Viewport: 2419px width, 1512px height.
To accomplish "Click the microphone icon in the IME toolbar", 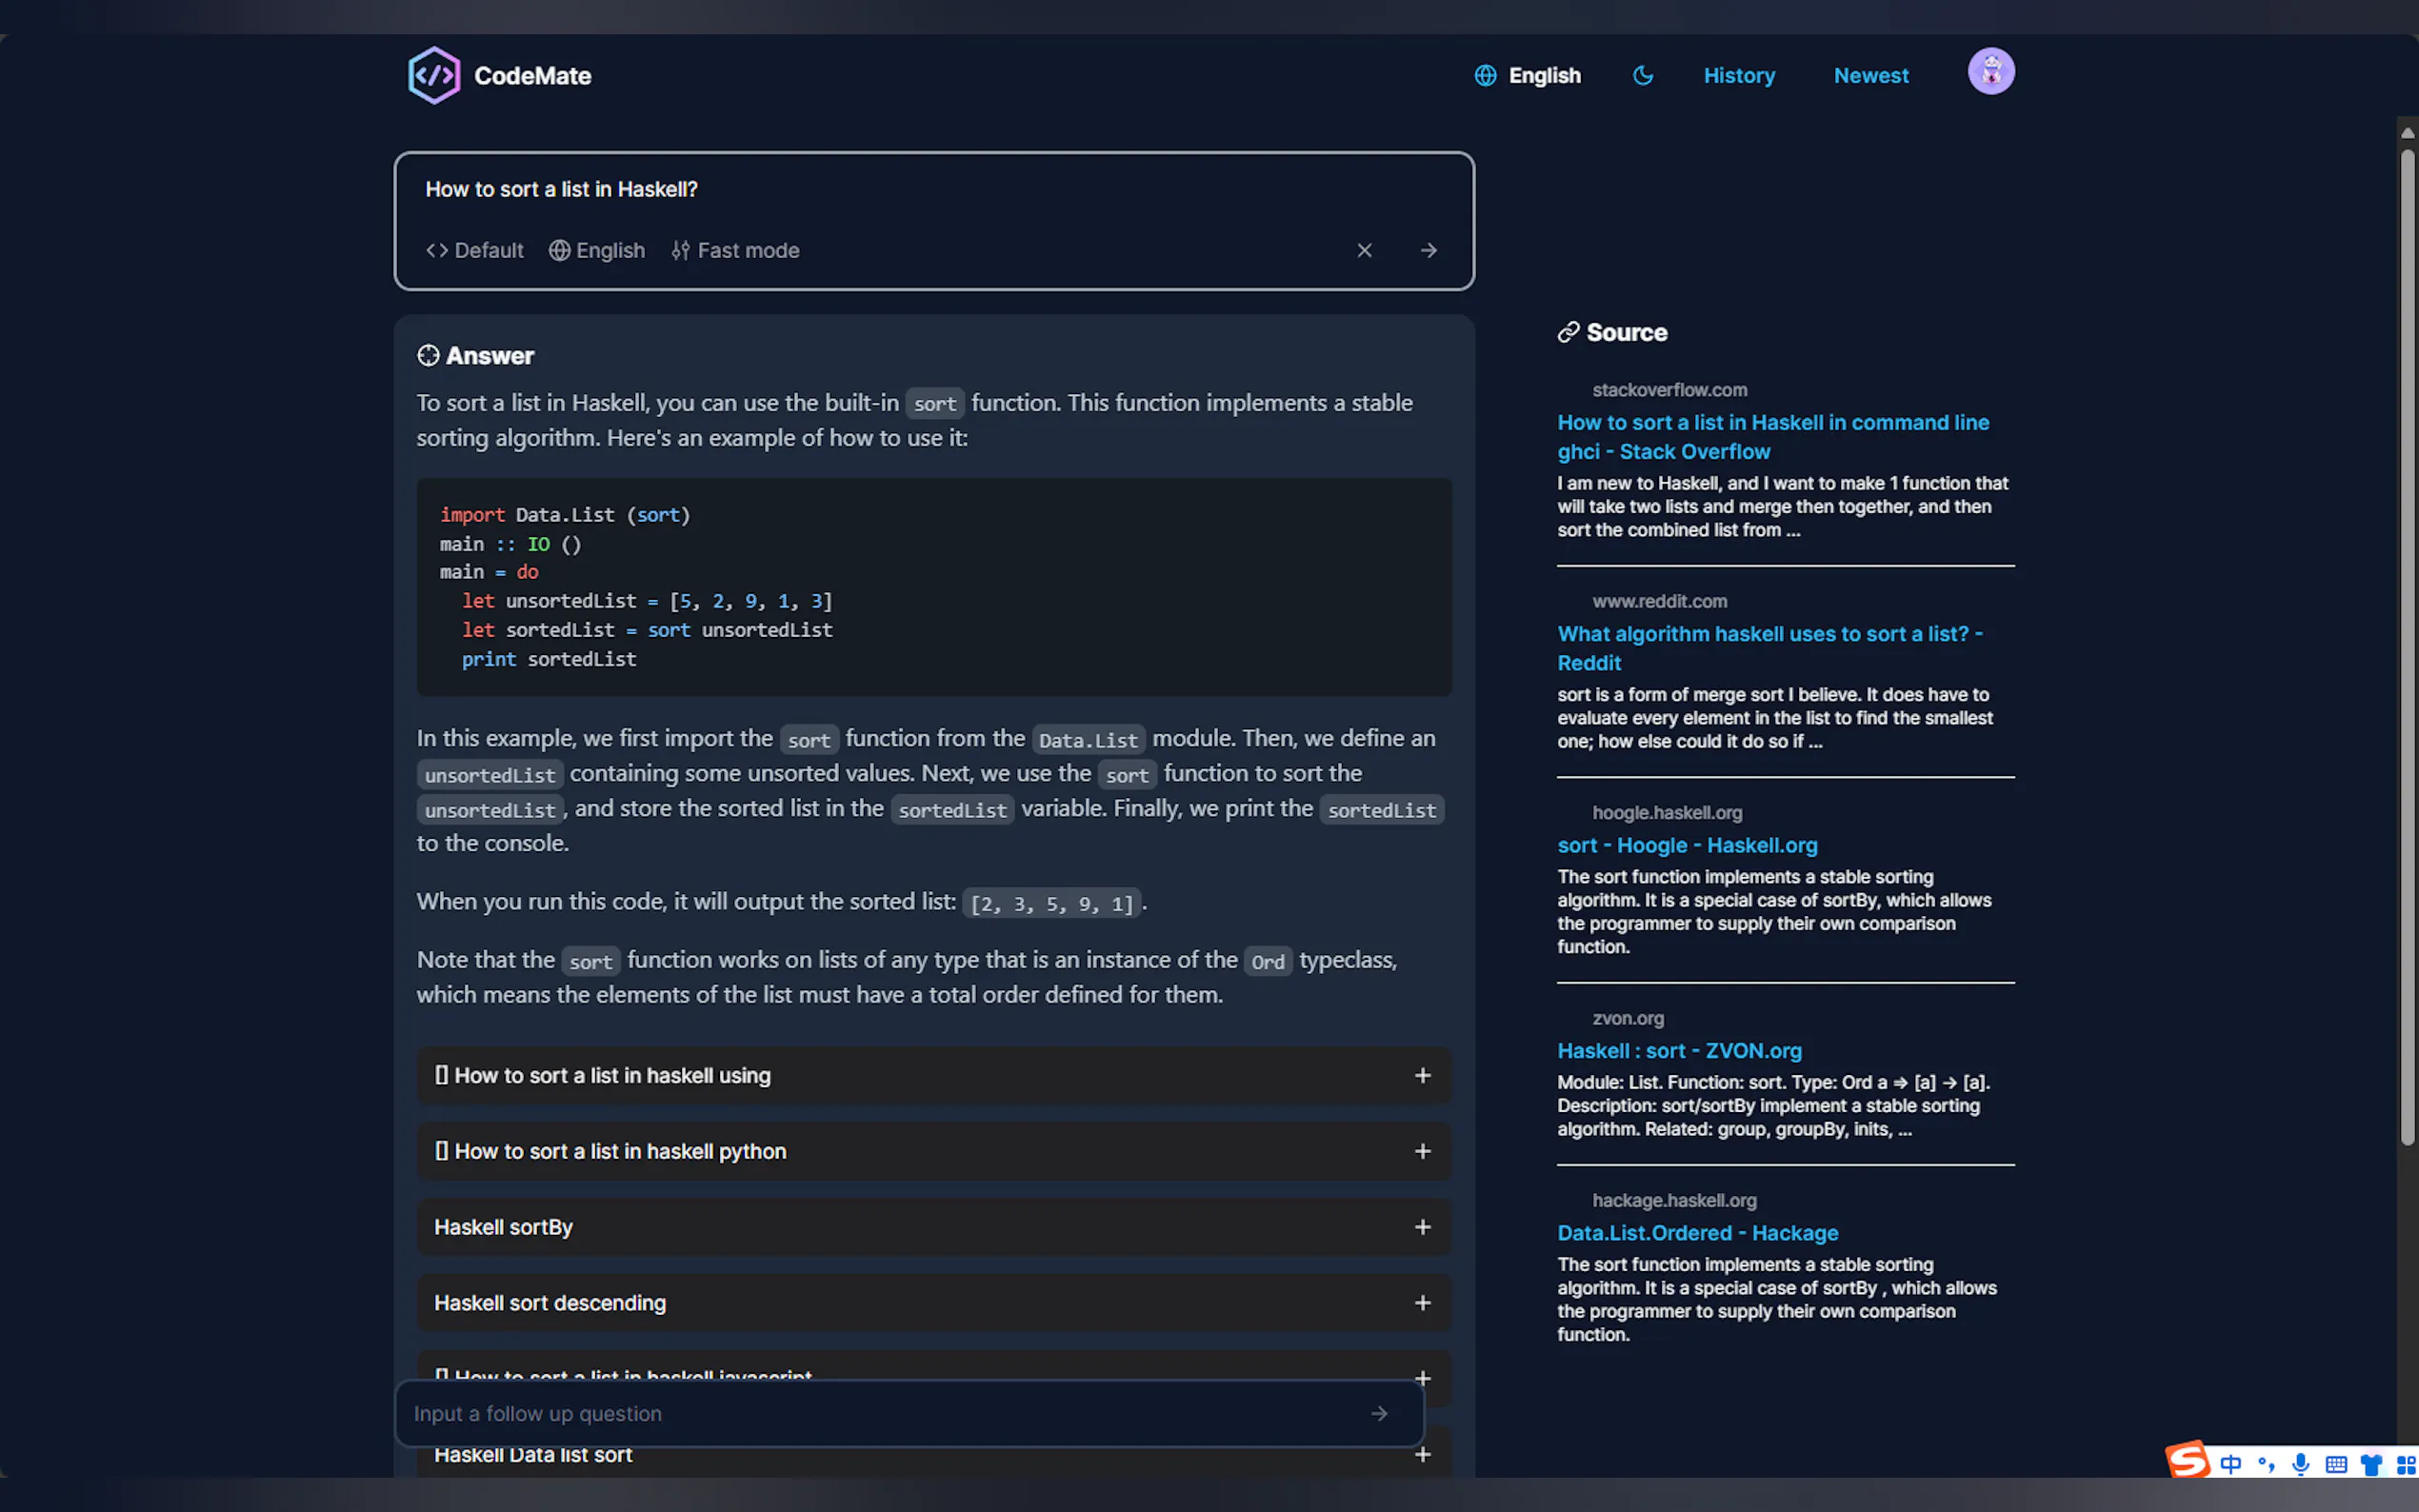I will (x=2300, y=1464).
